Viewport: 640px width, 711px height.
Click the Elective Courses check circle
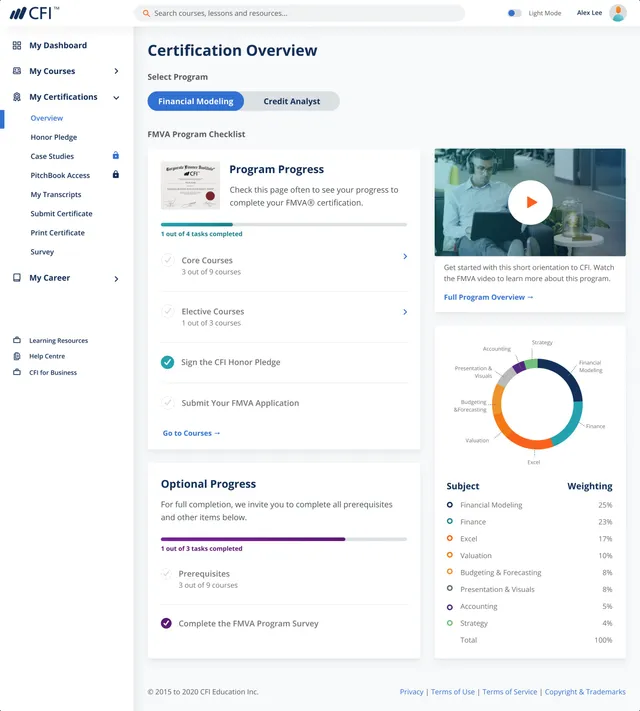coord(168,312)
